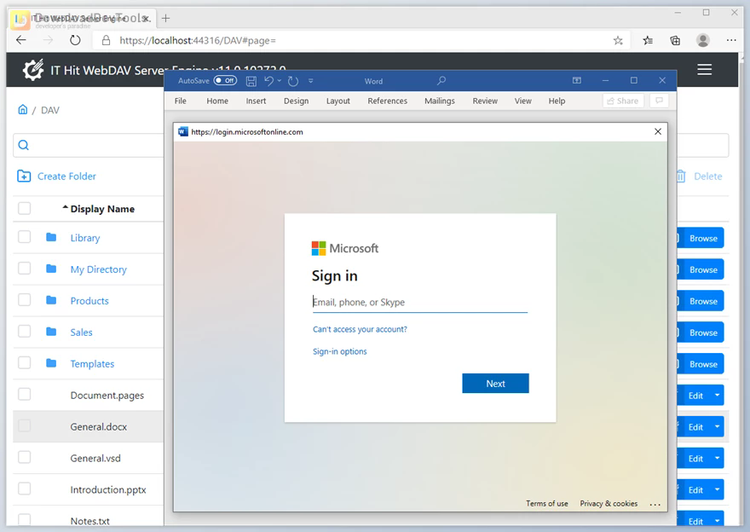Check the My Directory checkbox
The height and width of the screenshot is (532, 750).
tap(24, 268)
